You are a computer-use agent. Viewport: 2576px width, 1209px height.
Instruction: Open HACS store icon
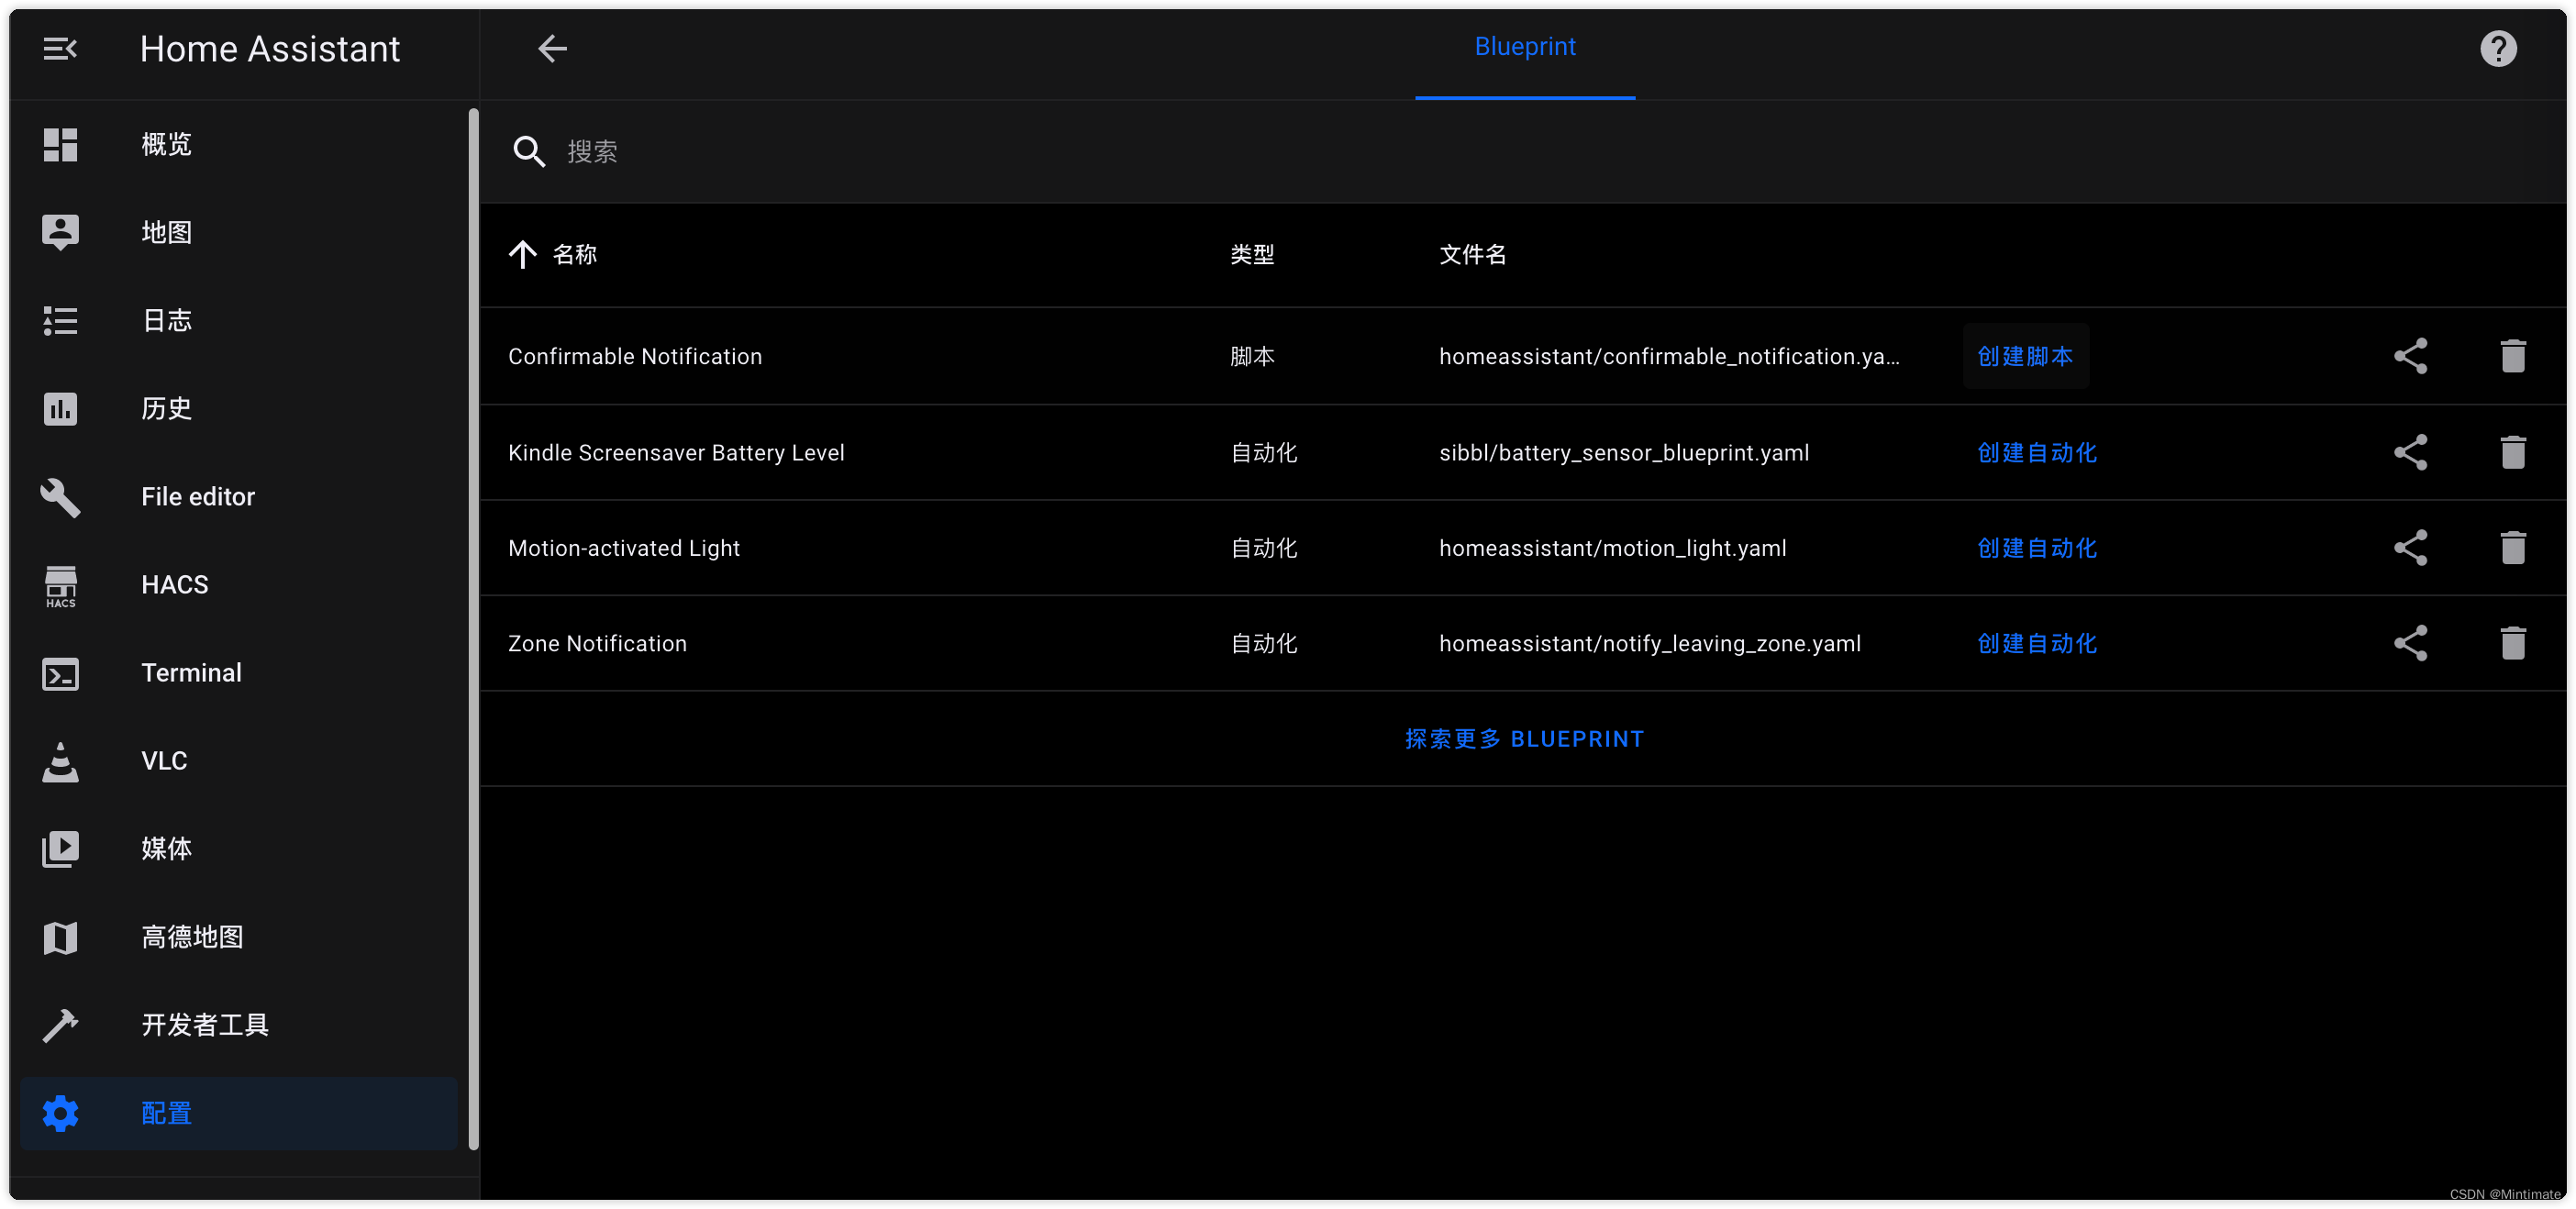60,586
